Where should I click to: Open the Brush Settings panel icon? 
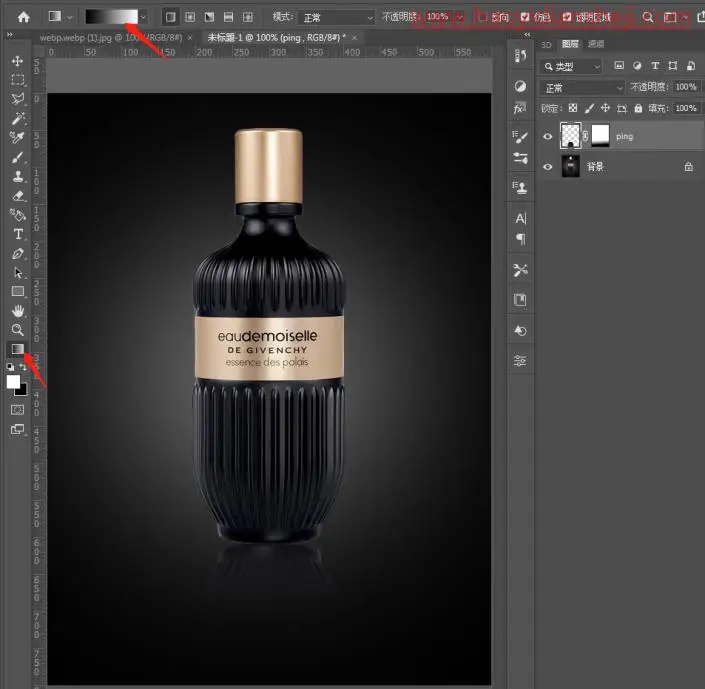(520, 137)
